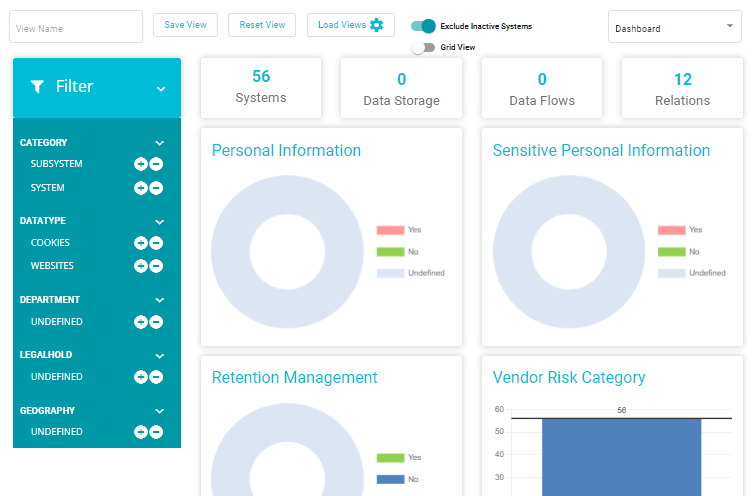Exclude UNDEFINED under LEGALHOLD via minus icon

pyautogui.click(x=156, y=377)
